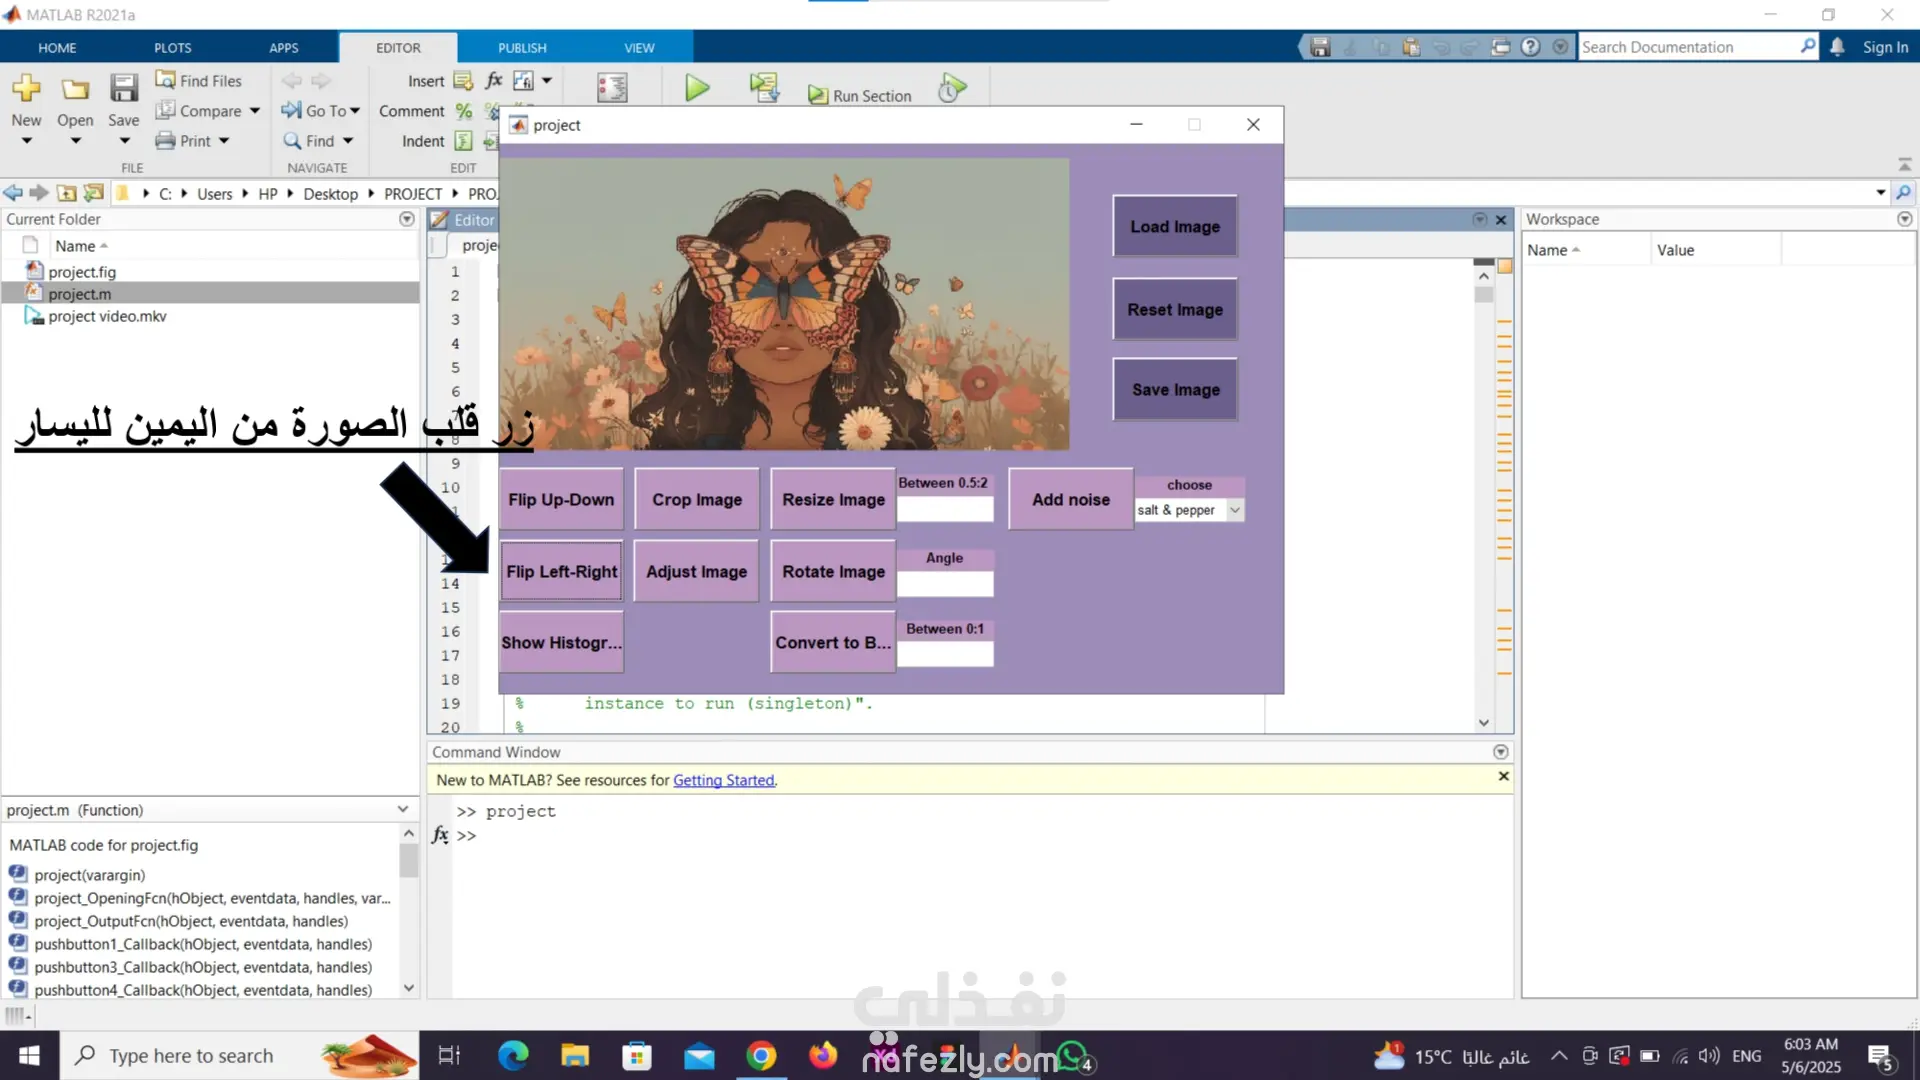This screenshot has height=1080, width=1920.
Task: Click the Run and Advance icon
Action: [765, 88]
